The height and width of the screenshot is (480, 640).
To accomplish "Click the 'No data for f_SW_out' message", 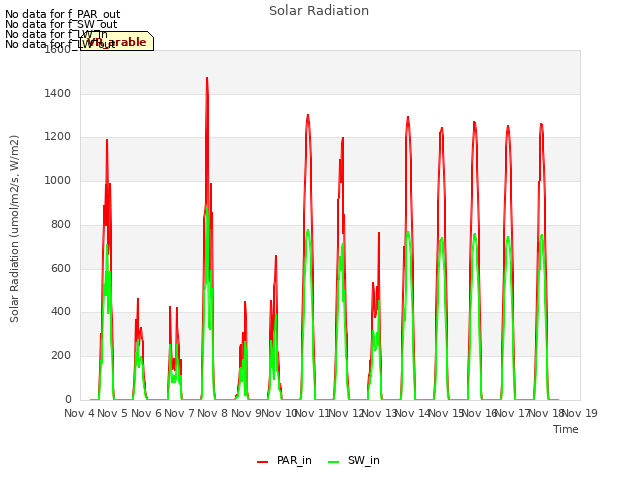I will 61,24.
